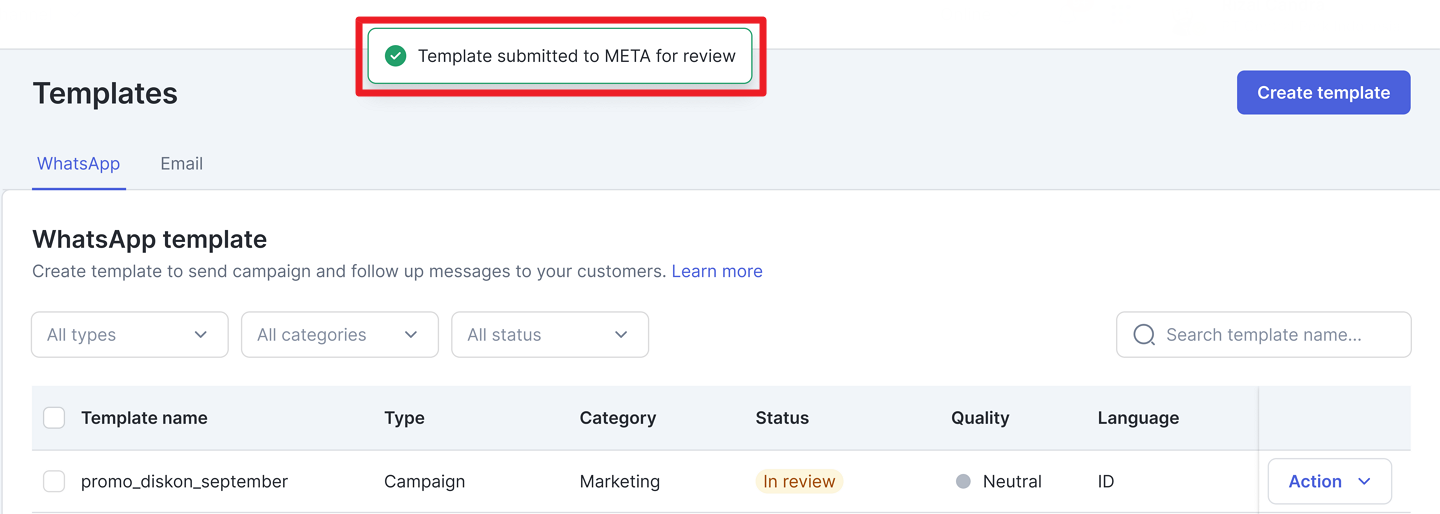
Task: Open the All status dropdown
Action: [x=550, y=335]
